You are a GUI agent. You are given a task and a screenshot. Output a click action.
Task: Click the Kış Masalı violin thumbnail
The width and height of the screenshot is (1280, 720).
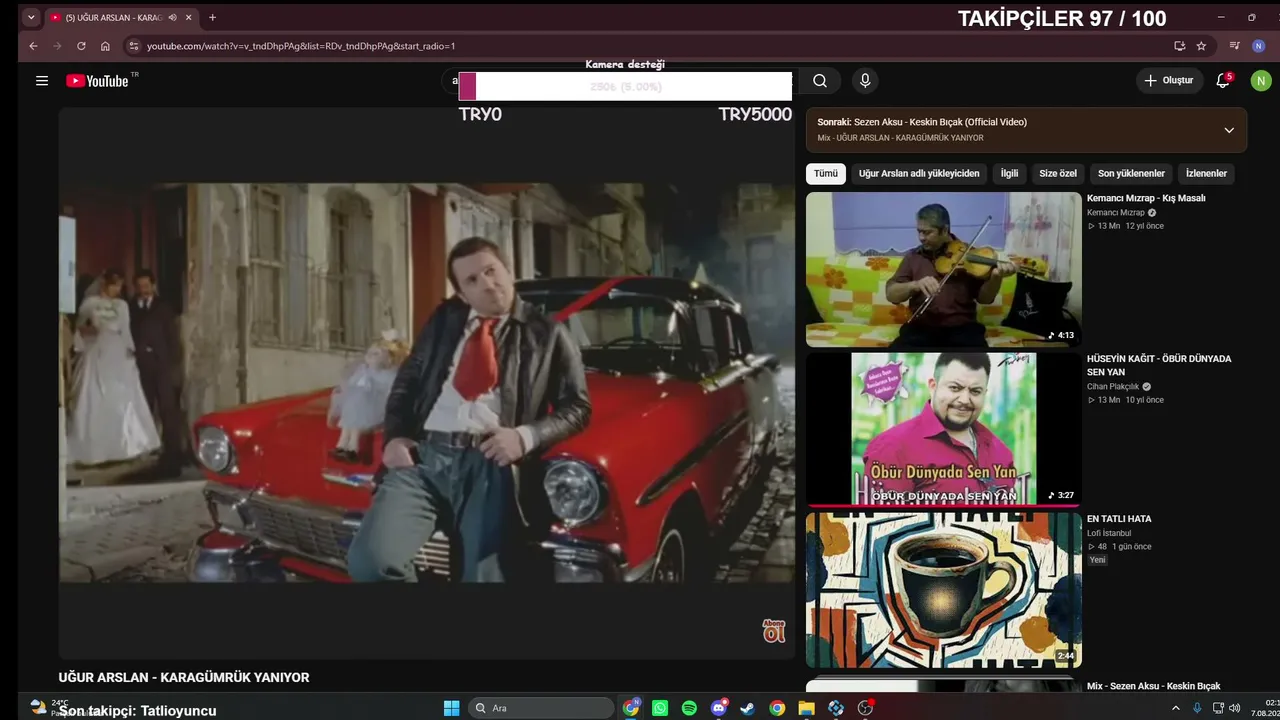[x=944, y=269]
